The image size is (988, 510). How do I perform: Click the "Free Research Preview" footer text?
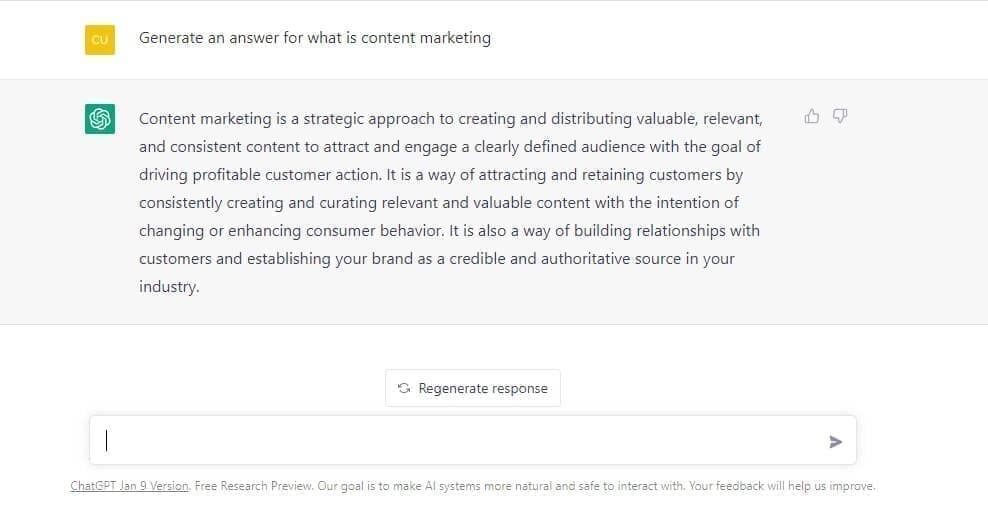pyautogui.click(x=253, y=486)
